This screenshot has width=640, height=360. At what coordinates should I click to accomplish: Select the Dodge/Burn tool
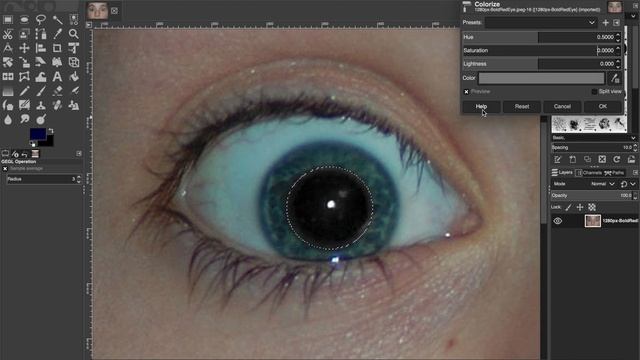pos(41,120)
